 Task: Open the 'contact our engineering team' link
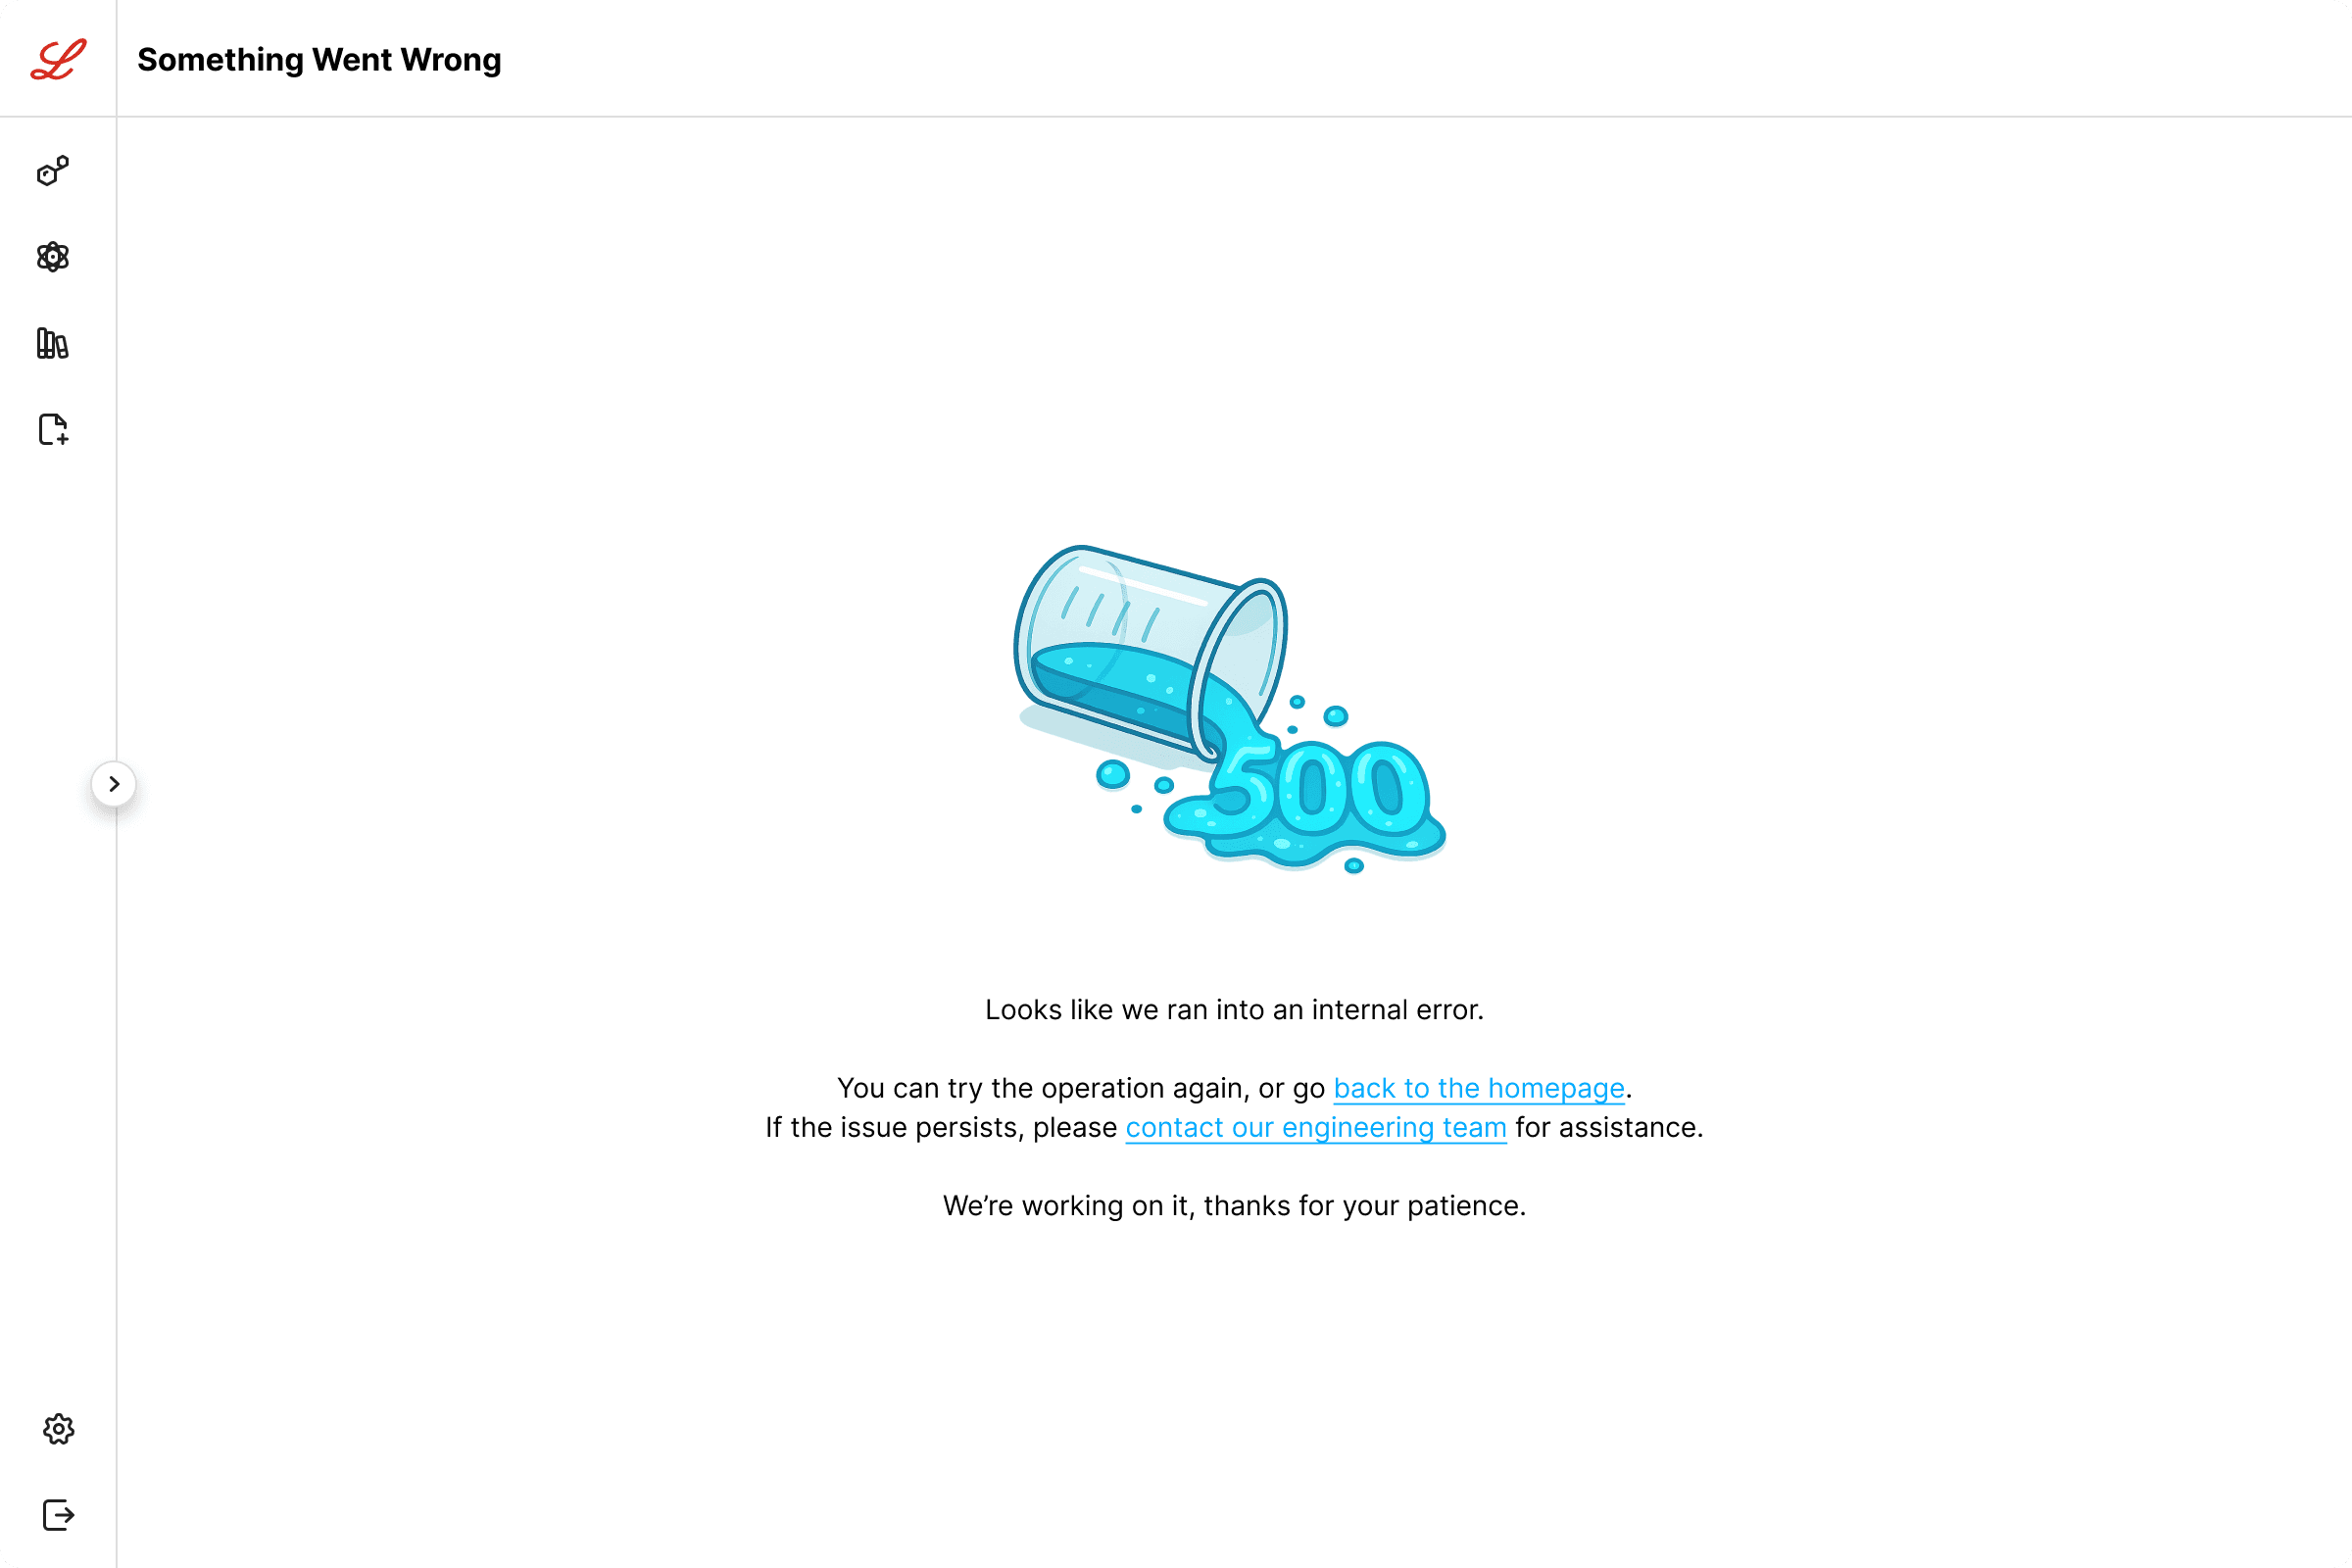point(1316,1127)
